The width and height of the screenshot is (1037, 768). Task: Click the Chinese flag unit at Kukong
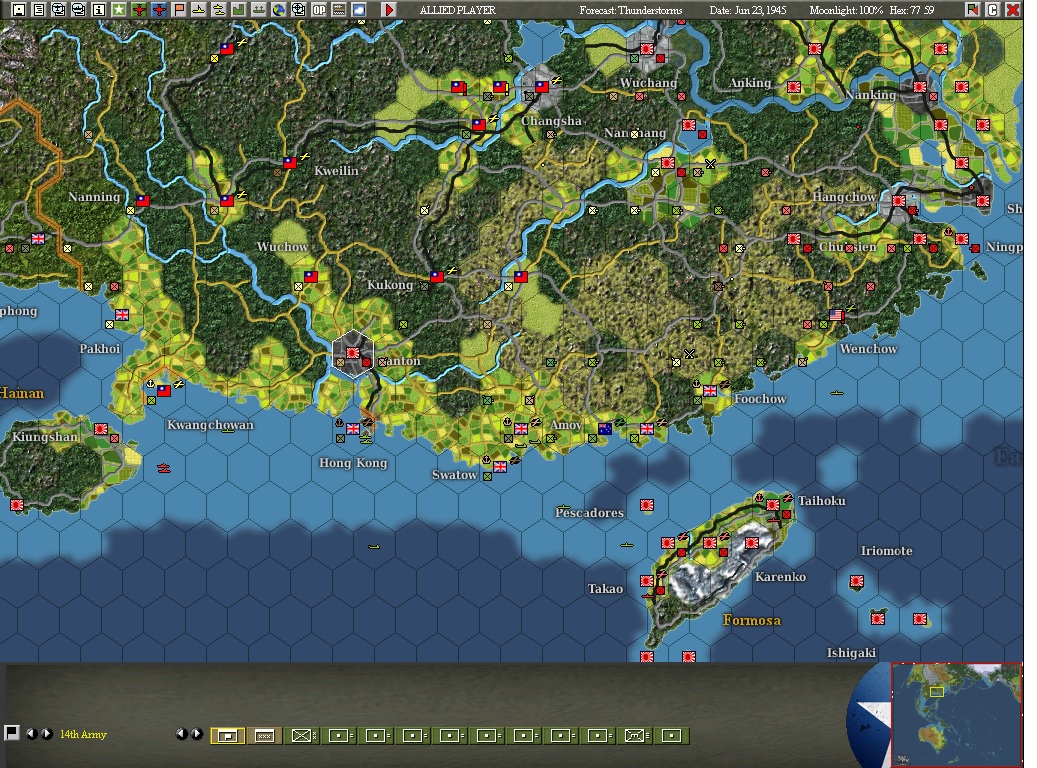(436, 277)
